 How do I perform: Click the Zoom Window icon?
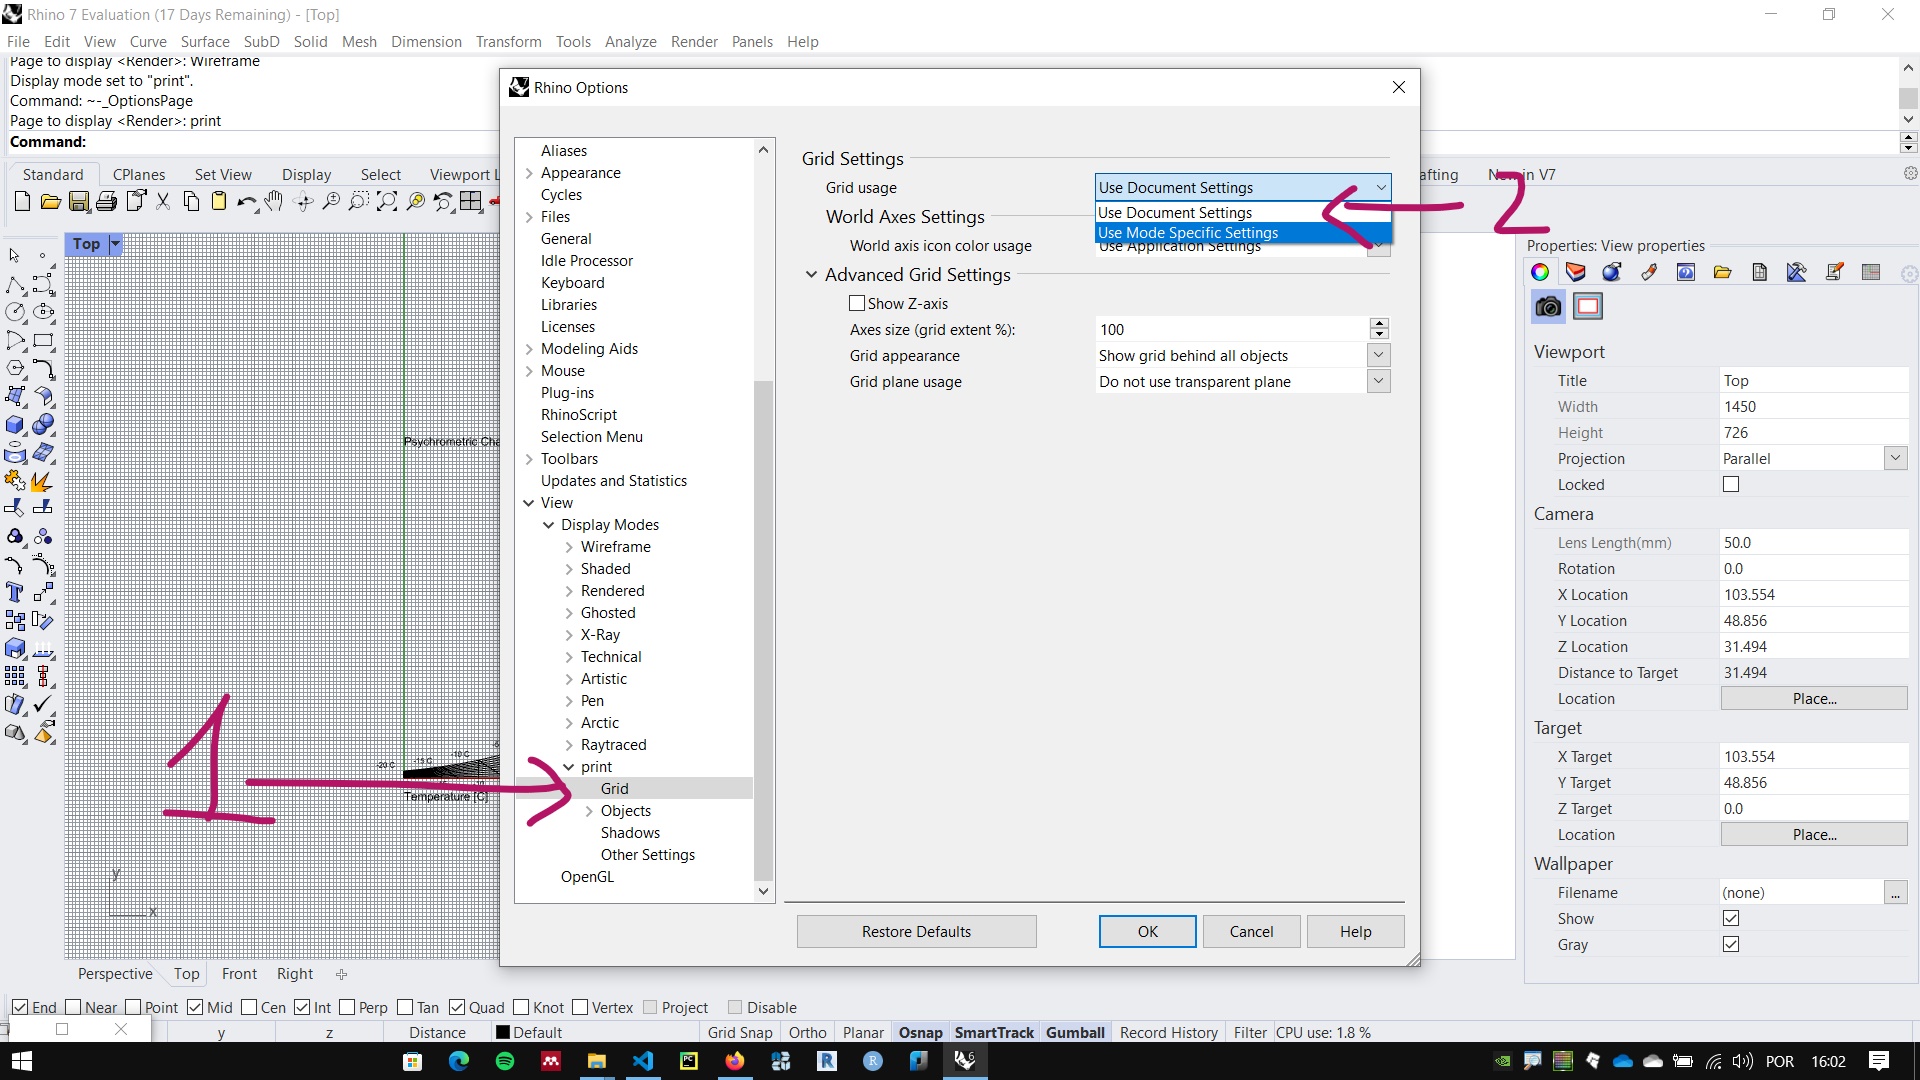(x=358, y=202)
